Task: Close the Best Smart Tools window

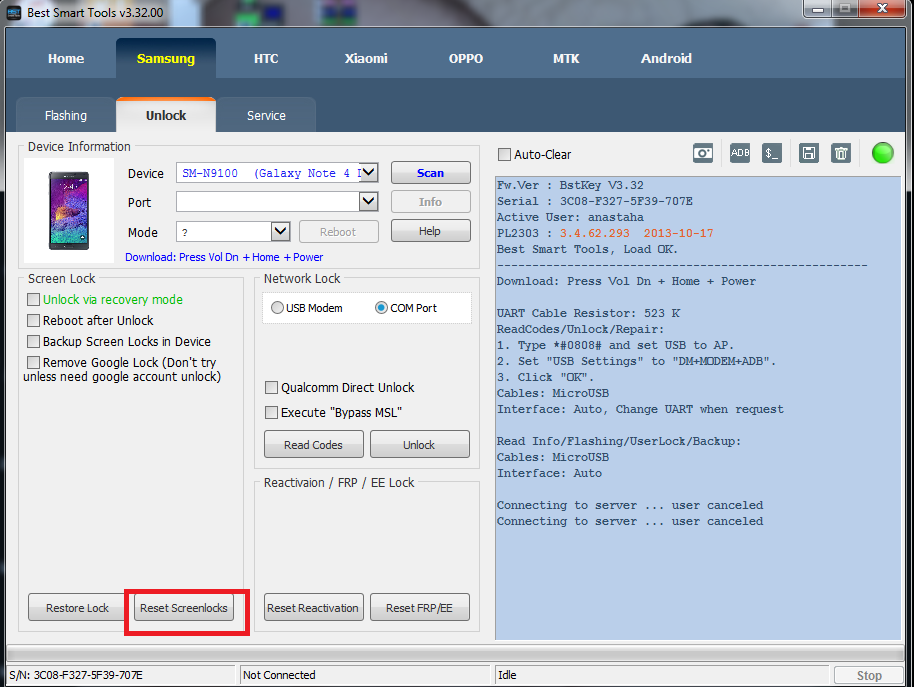Action: coord(882,9)
